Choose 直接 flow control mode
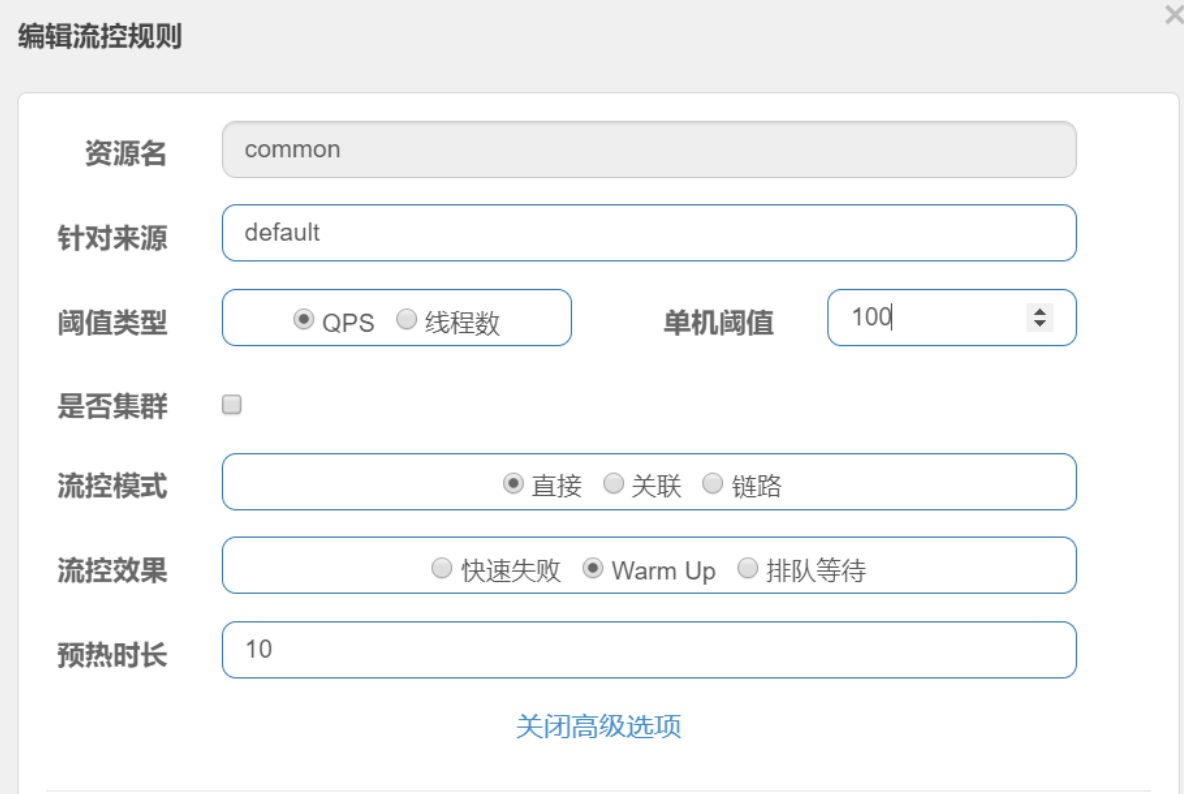Viewport: 1184px width, 794px height. coord(513,484)
